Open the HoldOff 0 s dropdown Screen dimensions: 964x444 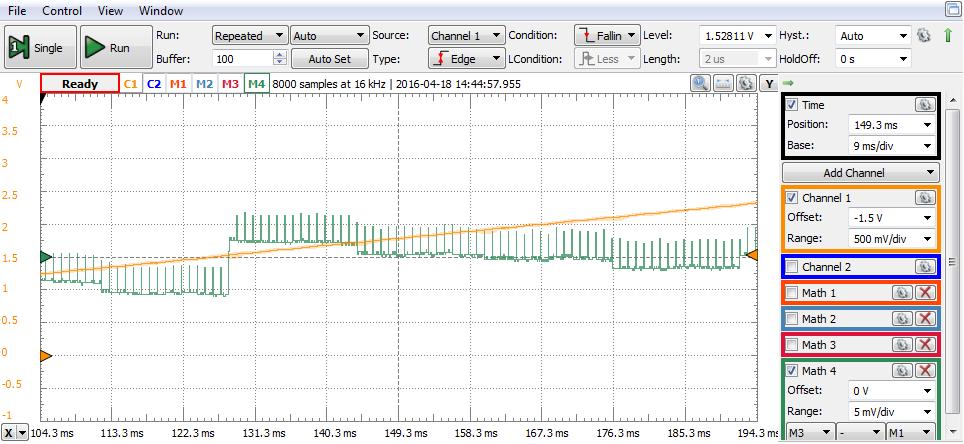(873, 59)
